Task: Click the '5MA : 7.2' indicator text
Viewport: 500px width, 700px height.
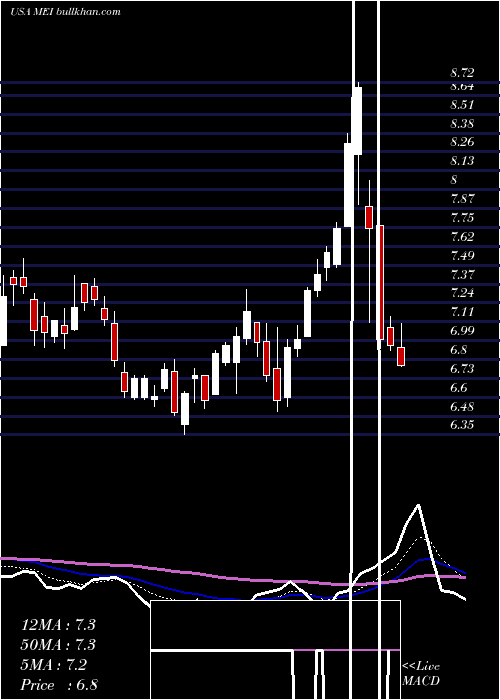Action: pos(54,665)
